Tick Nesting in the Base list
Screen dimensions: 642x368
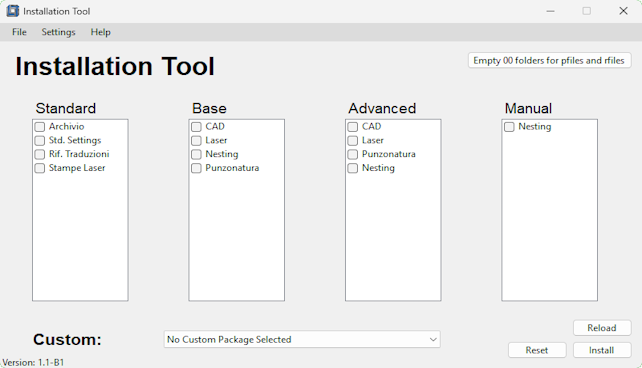point(196,154)
